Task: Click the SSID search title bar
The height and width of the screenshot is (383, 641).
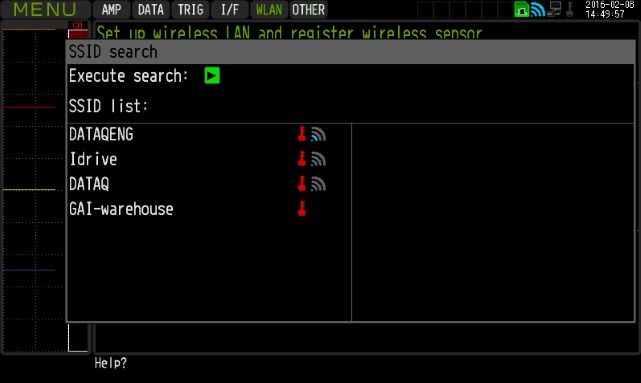Action: 350,52
